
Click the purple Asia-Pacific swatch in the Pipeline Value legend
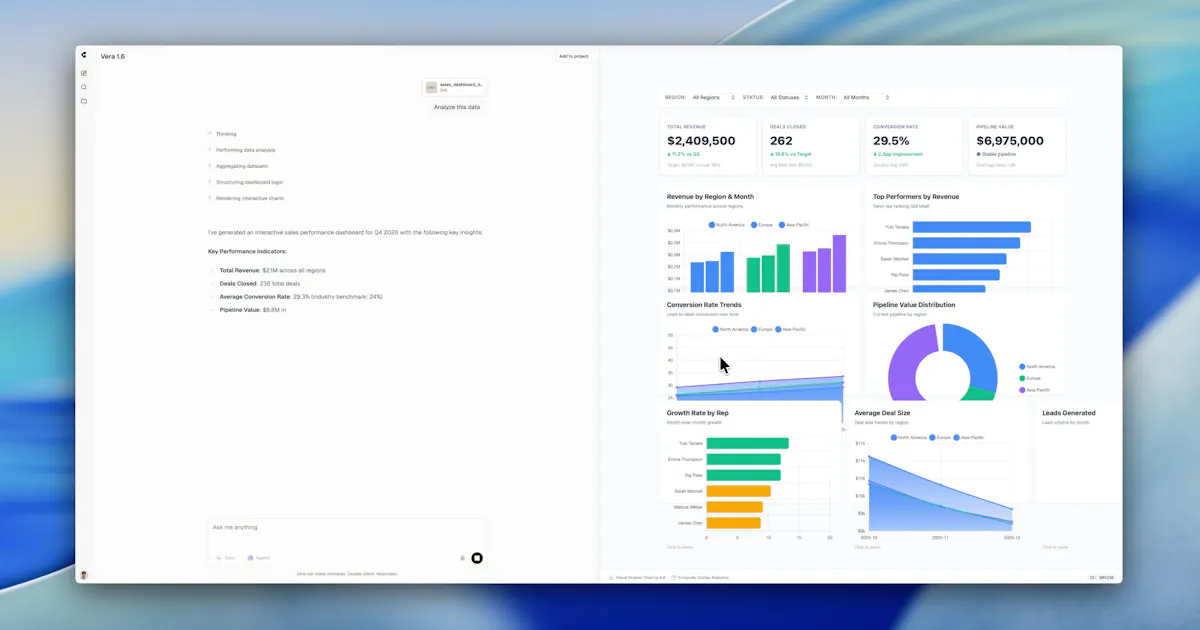(1022, 390)
